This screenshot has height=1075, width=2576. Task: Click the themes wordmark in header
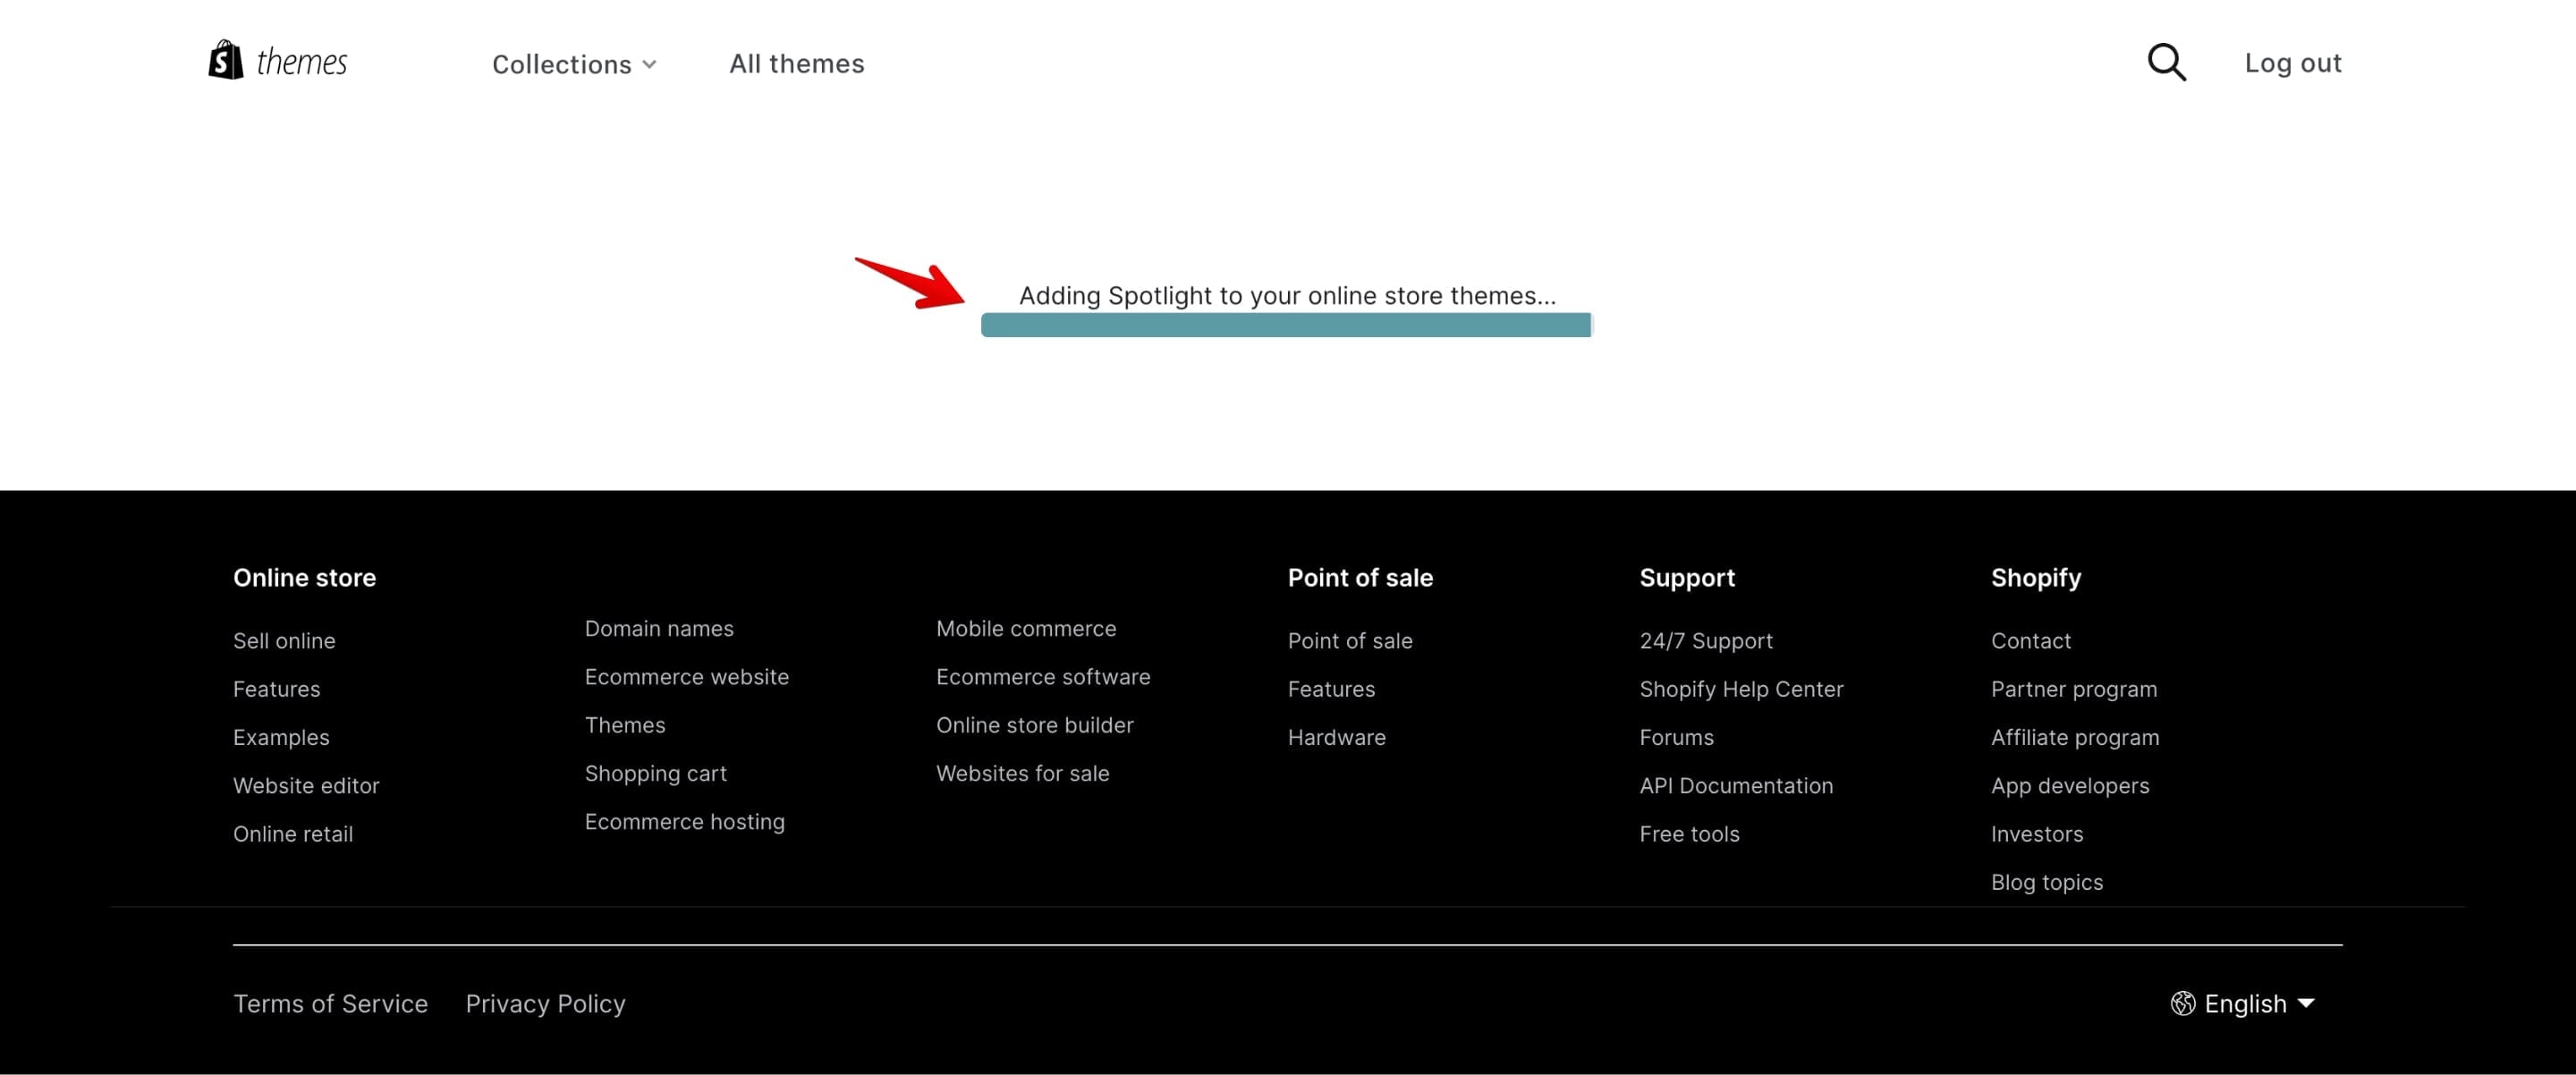point(301,62)
